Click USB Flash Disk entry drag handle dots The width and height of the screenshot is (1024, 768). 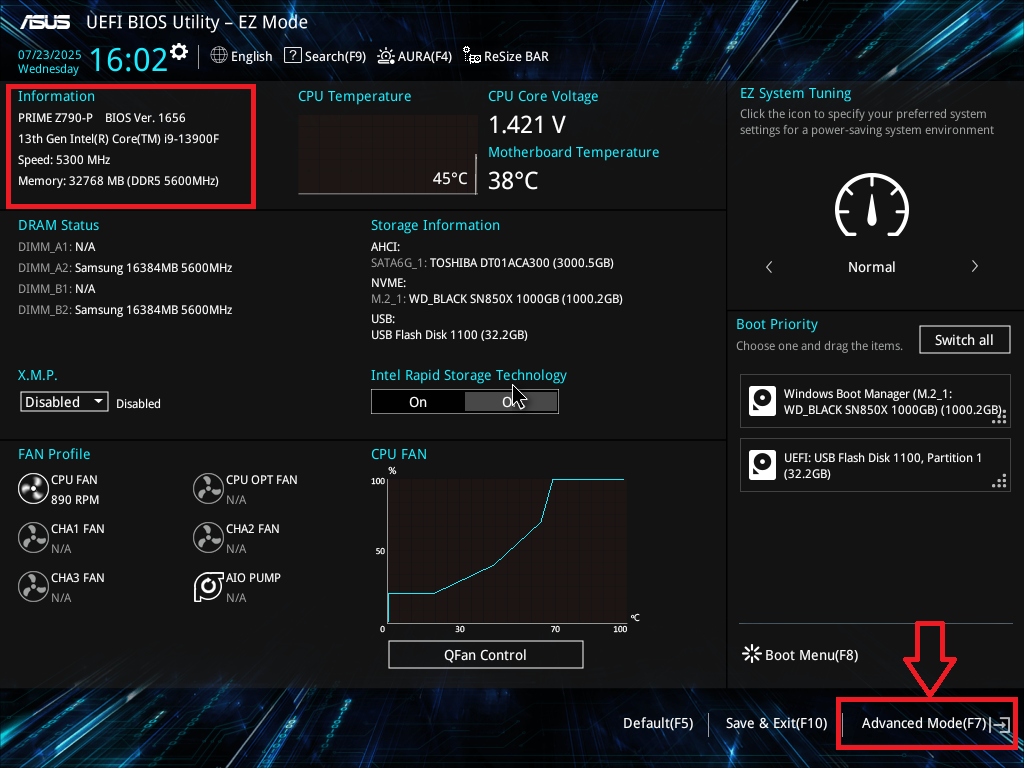pyautogui.click(x=999, y=482)
